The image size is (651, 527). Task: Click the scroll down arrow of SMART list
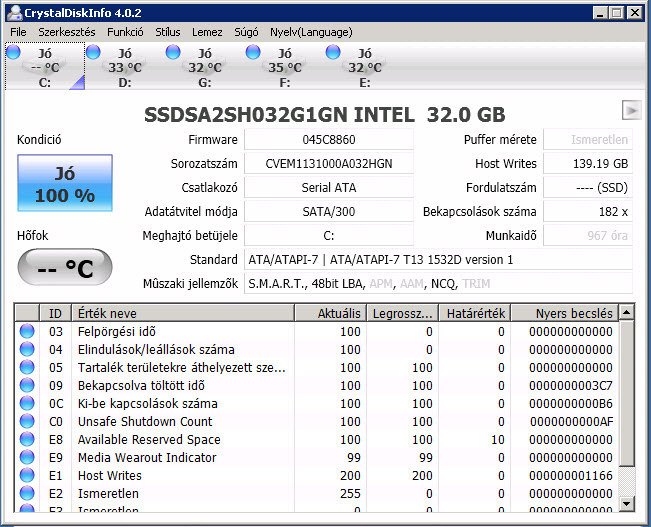coord(626,504)
